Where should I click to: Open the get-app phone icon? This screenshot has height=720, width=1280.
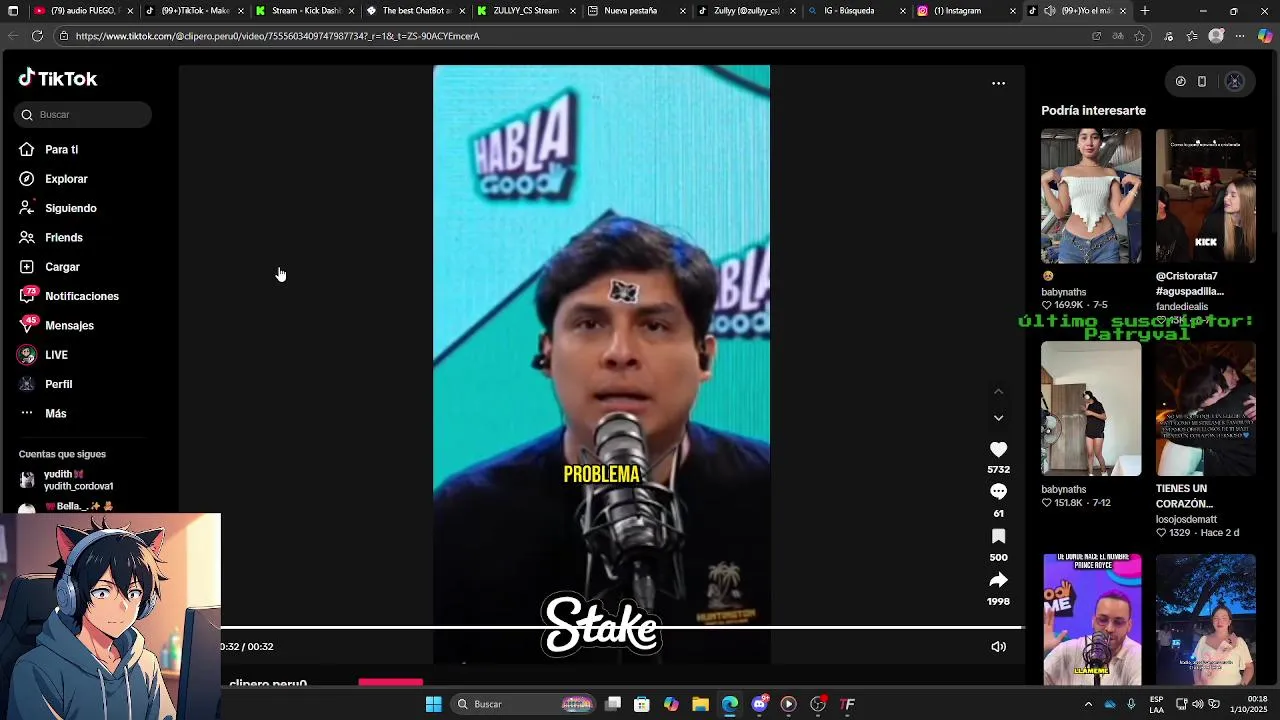[x=1202, y=82]
